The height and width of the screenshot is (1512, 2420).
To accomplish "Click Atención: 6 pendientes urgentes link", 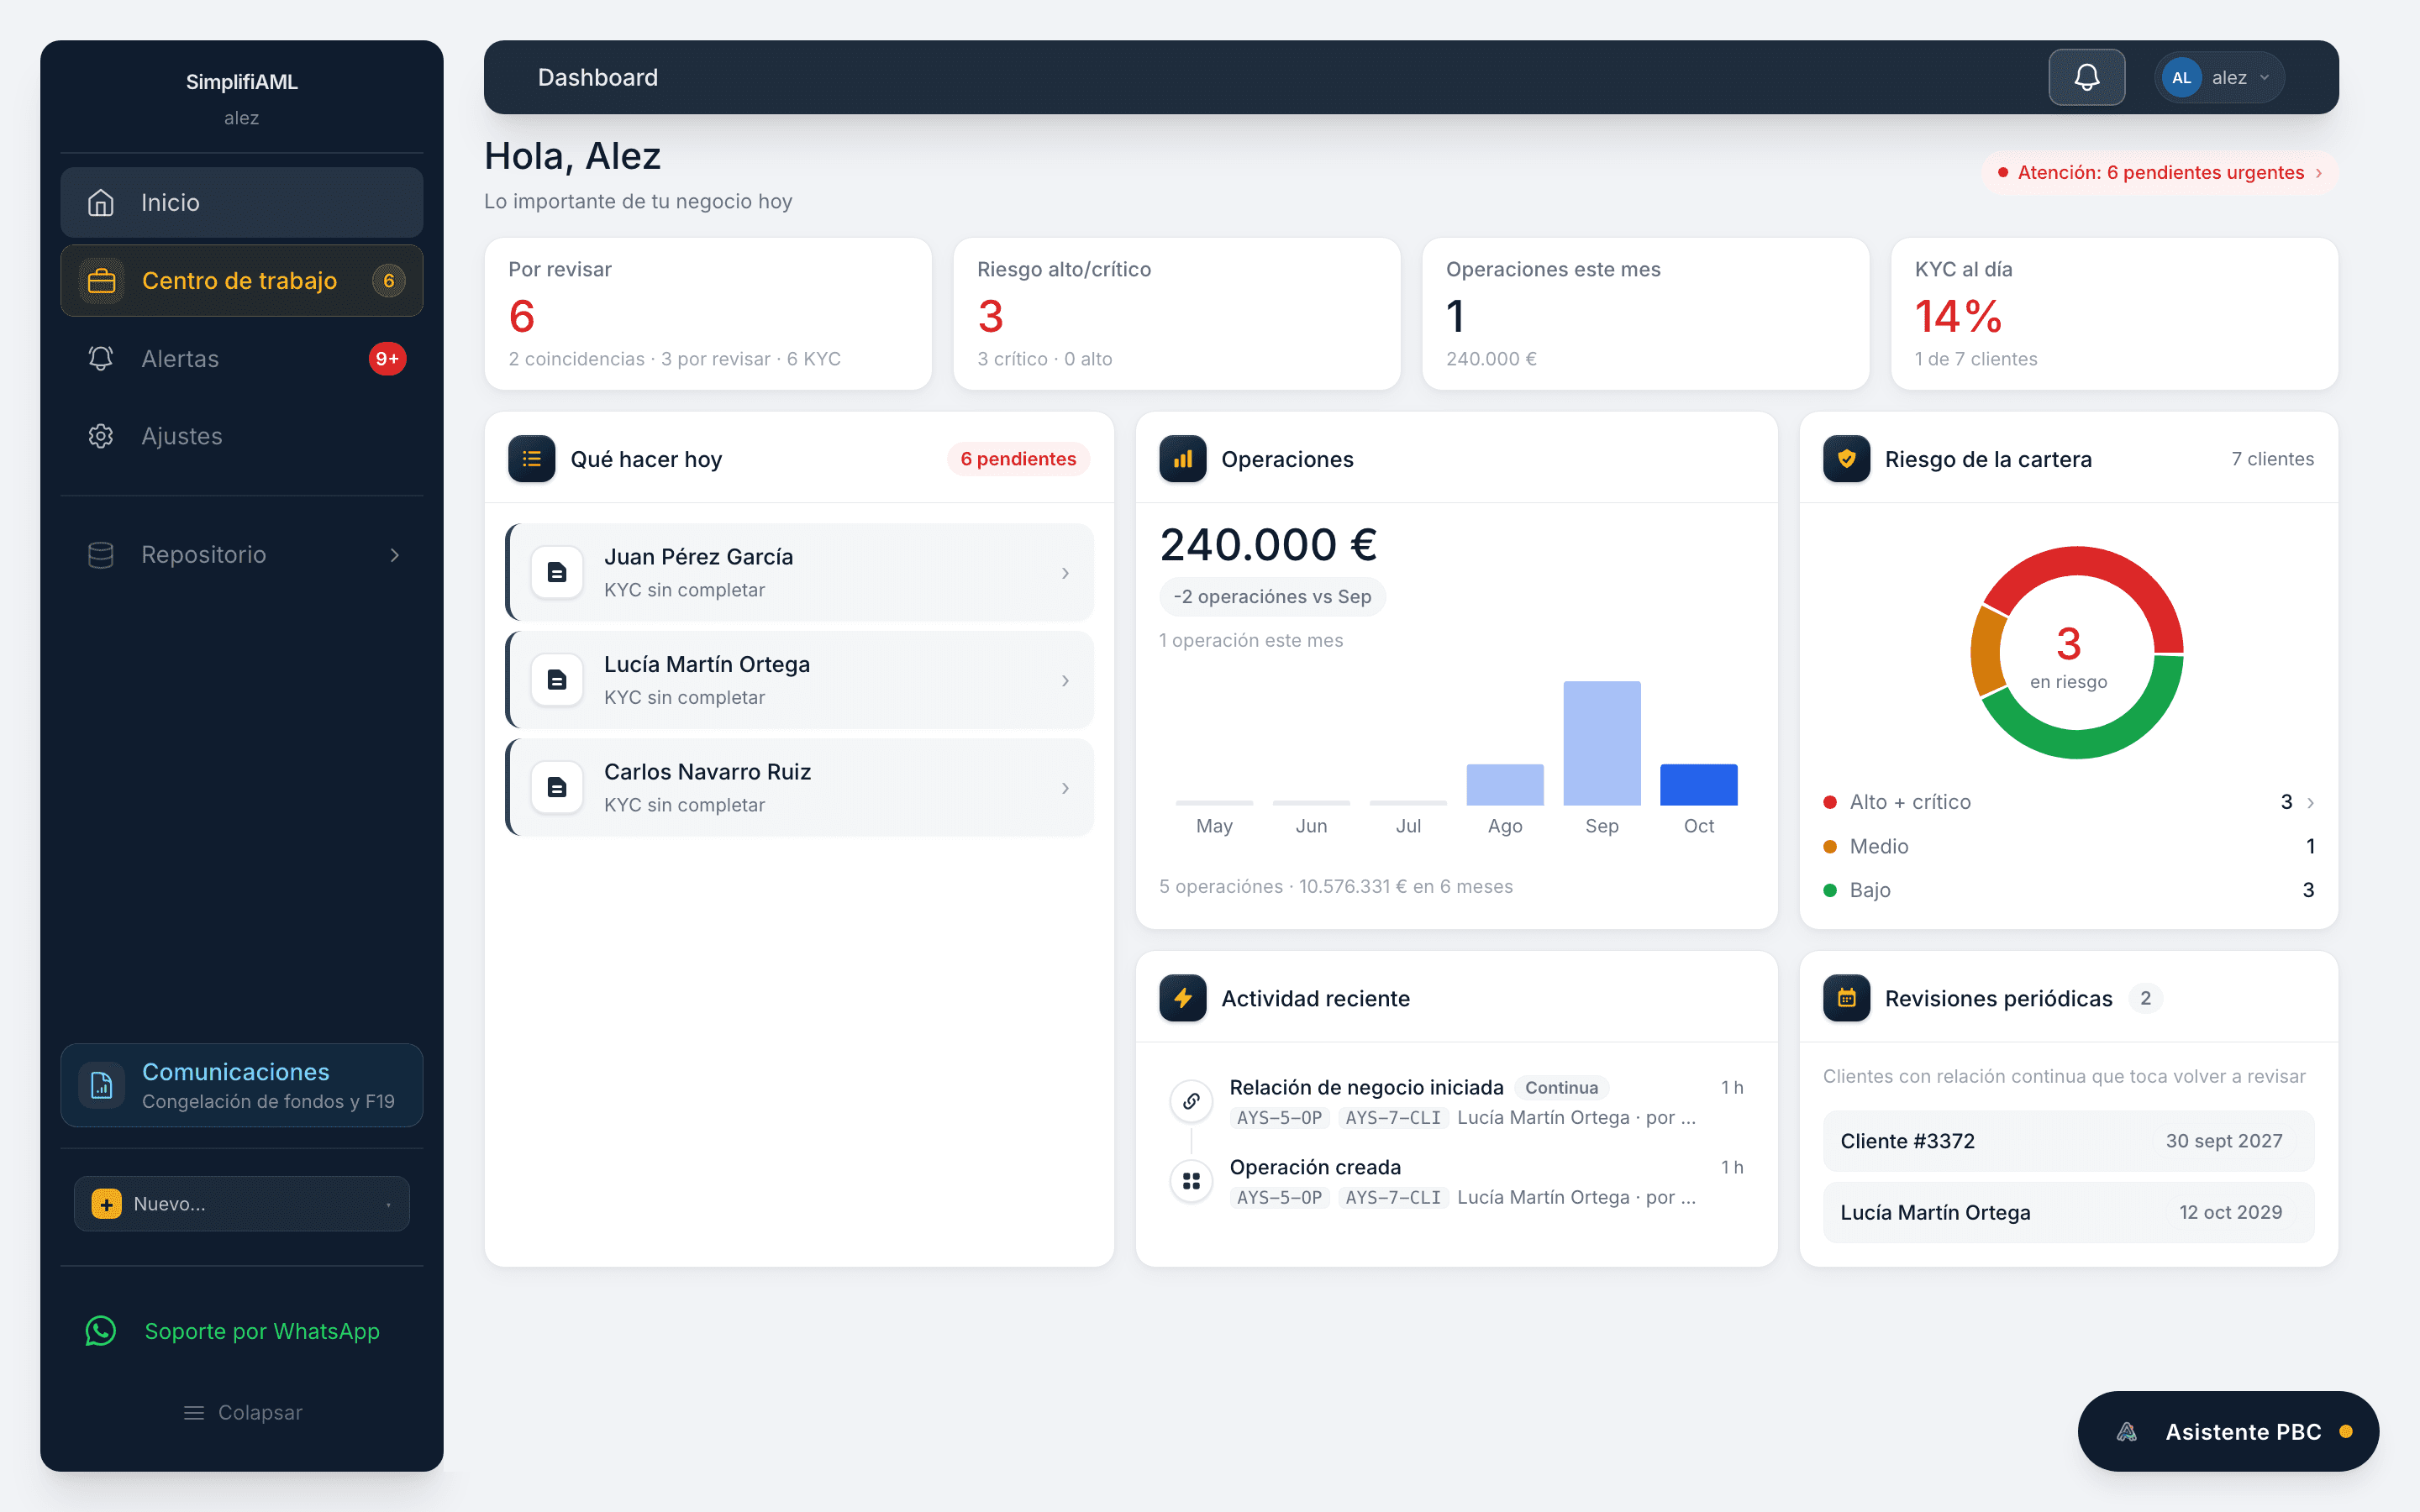I will click(2160, 172).
